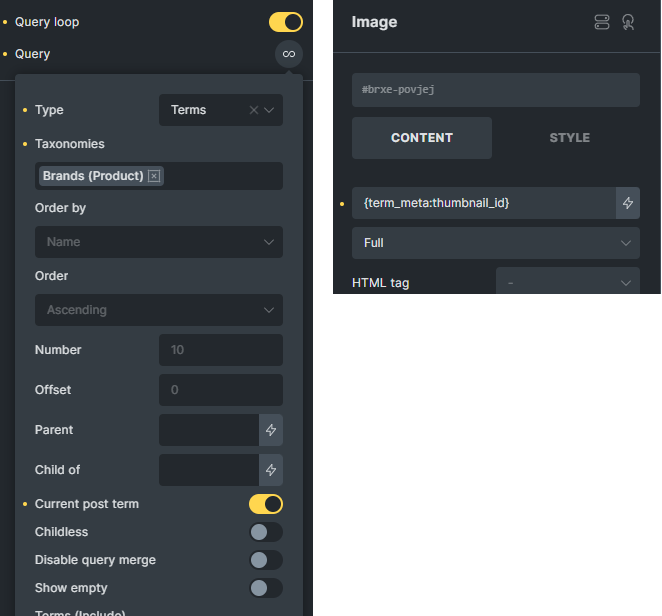The image size is (662, 616).
Task: Clear the Terms type selection
Action: [254, 110]
